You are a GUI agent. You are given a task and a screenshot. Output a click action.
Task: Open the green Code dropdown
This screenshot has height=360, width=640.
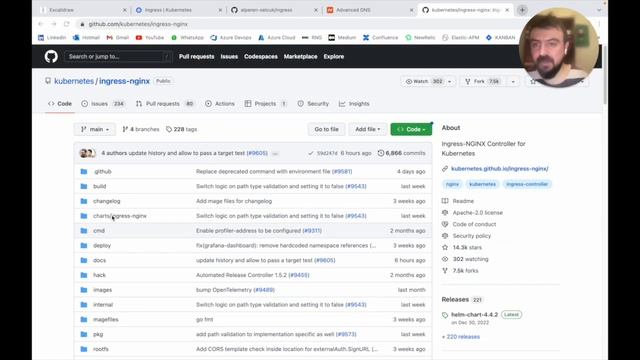point(411,129)
